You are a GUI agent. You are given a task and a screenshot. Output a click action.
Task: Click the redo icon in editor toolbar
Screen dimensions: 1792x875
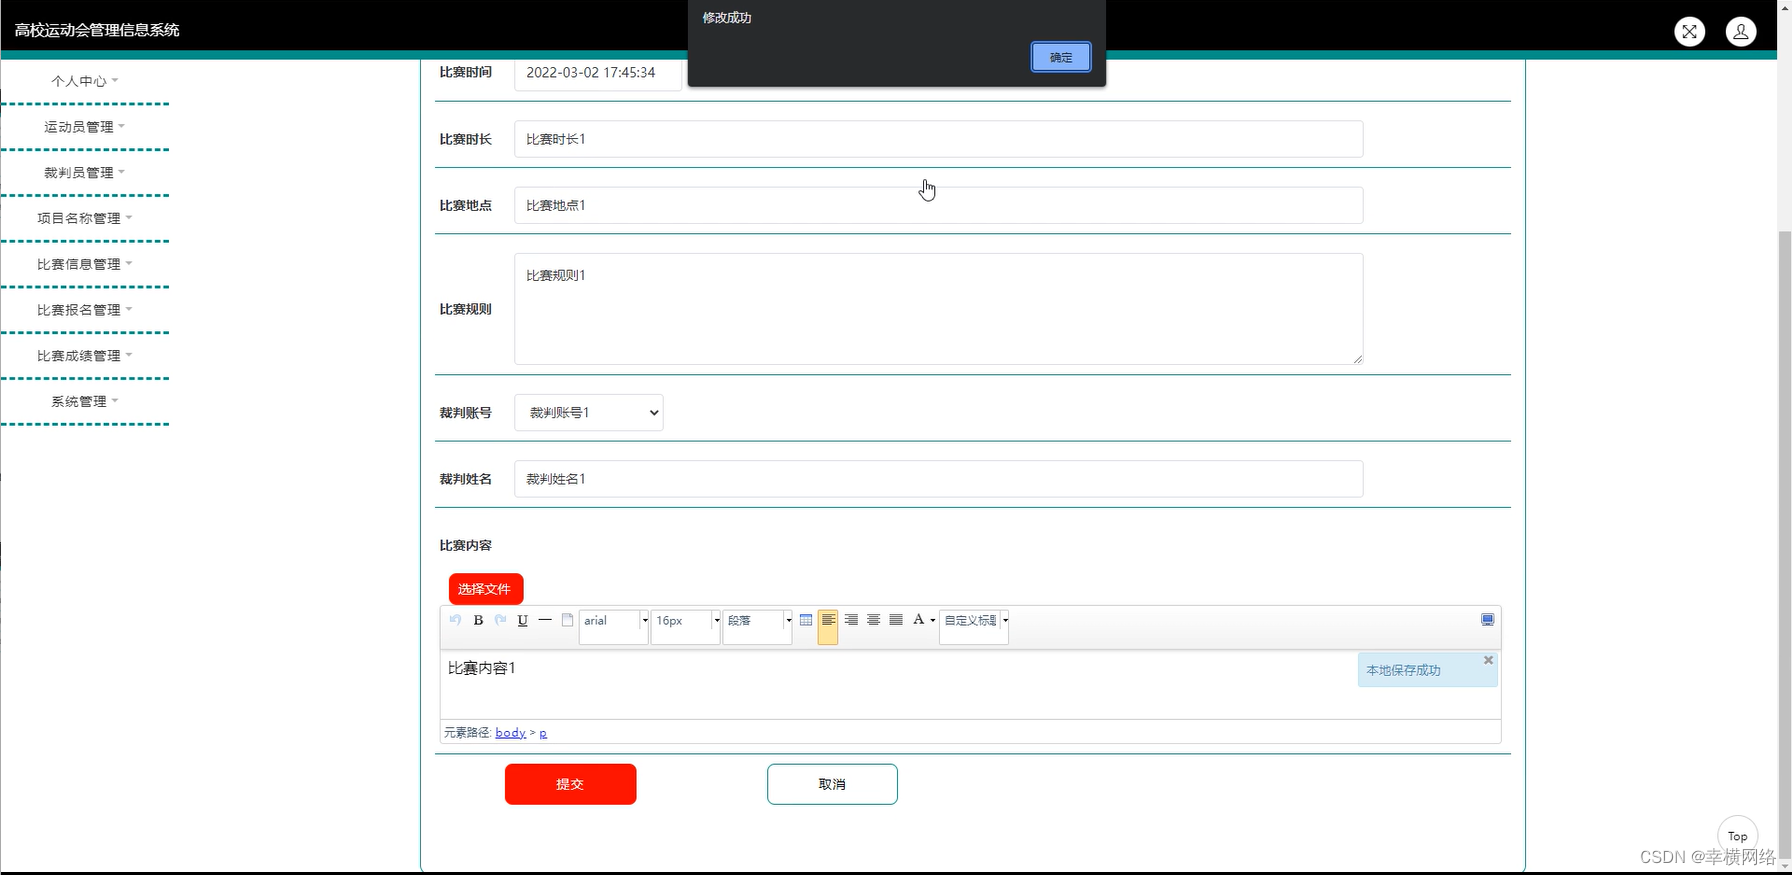[x=500, y=620]
